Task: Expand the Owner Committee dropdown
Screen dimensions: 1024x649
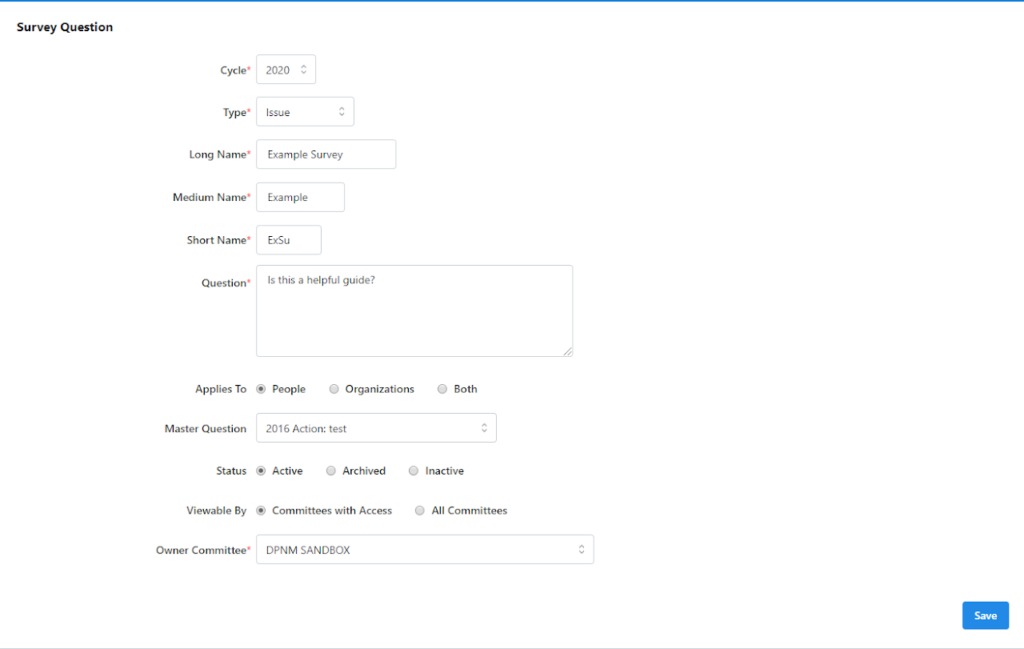Action: pyautogui.click(x=425, y=549)
